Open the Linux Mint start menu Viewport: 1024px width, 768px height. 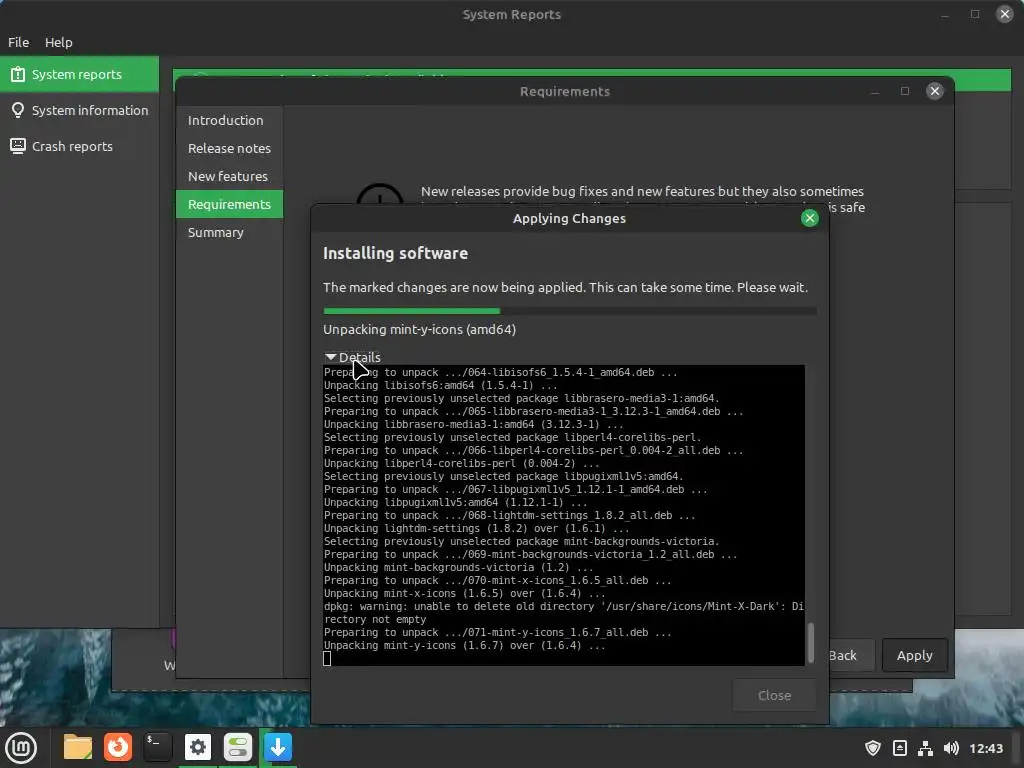pos(21,748)
